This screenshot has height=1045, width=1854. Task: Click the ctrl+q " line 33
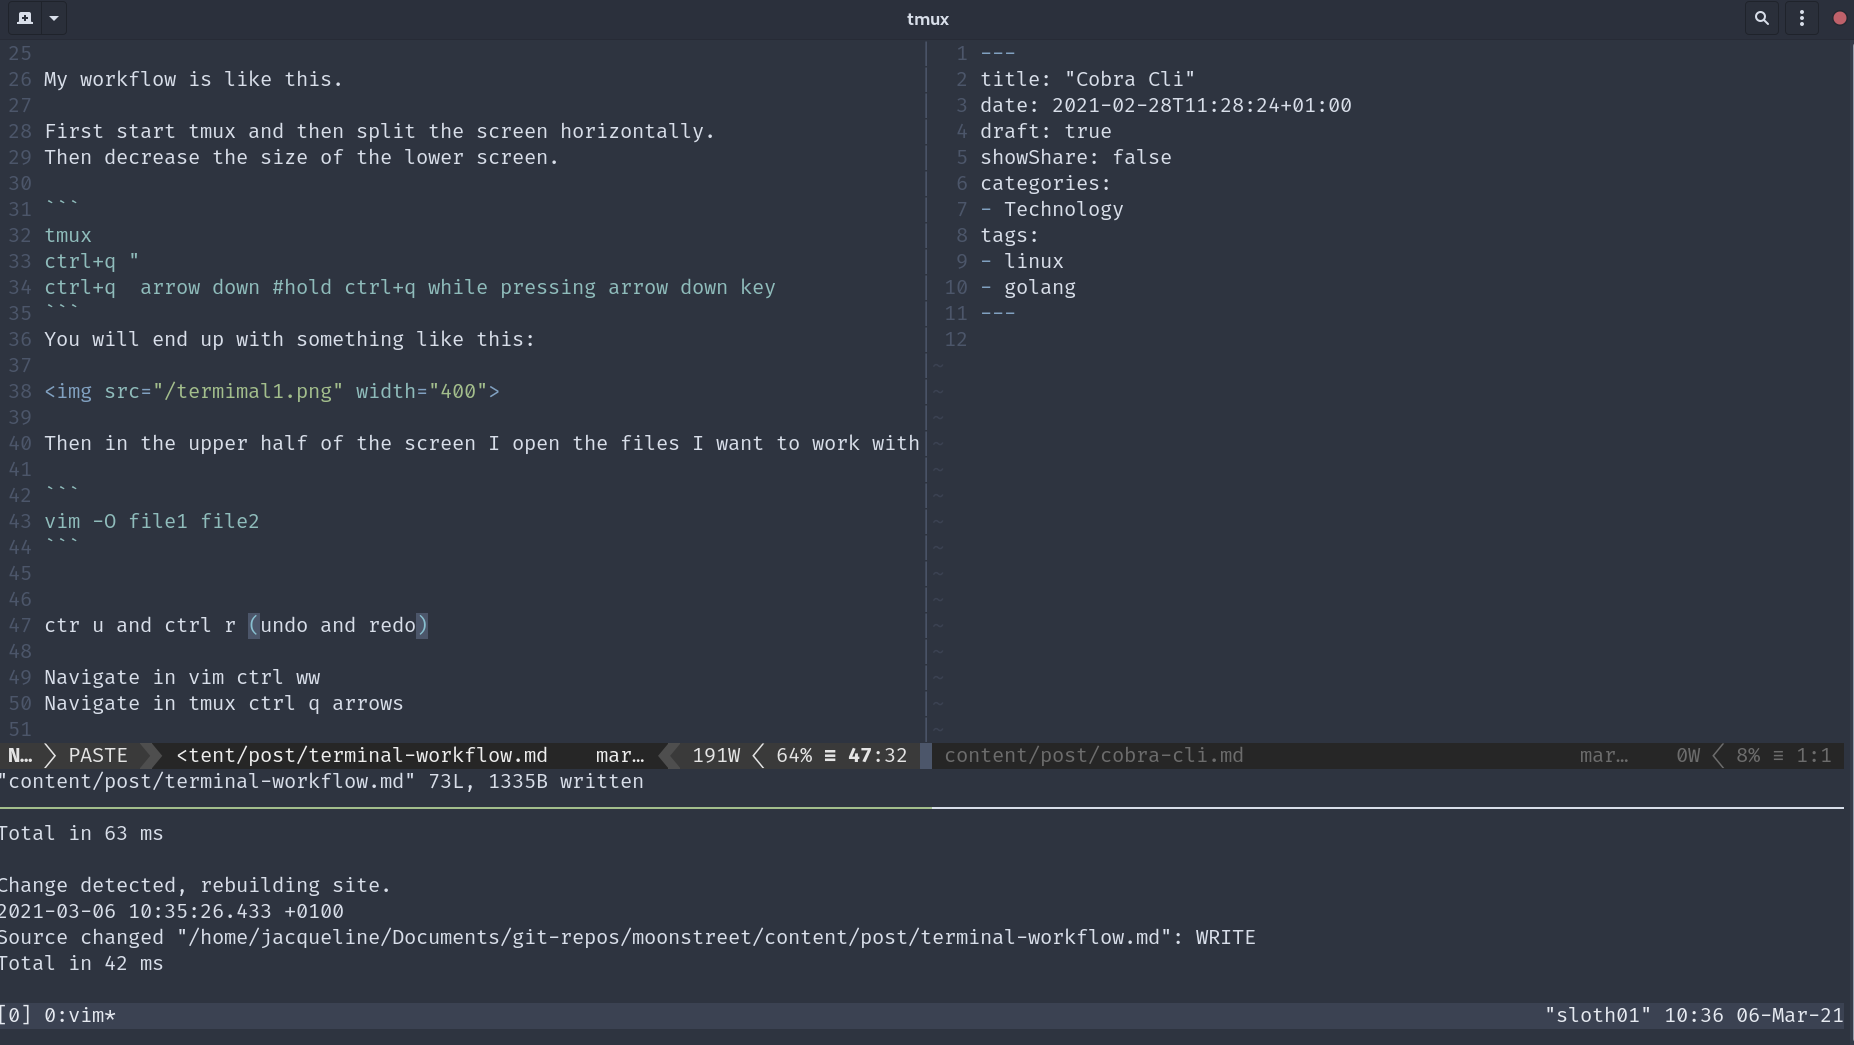[x=92, y=261]
